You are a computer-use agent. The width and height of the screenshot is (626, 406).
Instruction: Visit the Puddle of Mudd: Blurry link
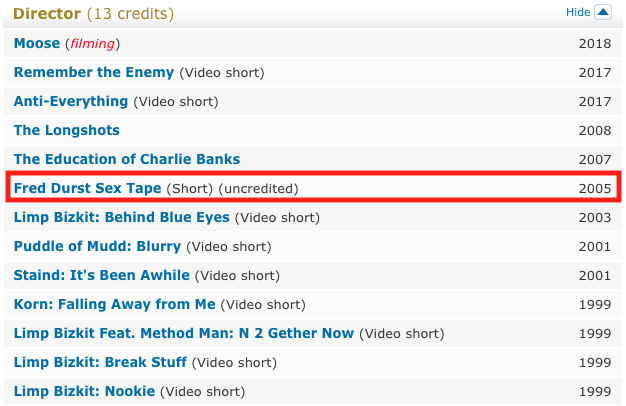(97, 246)
